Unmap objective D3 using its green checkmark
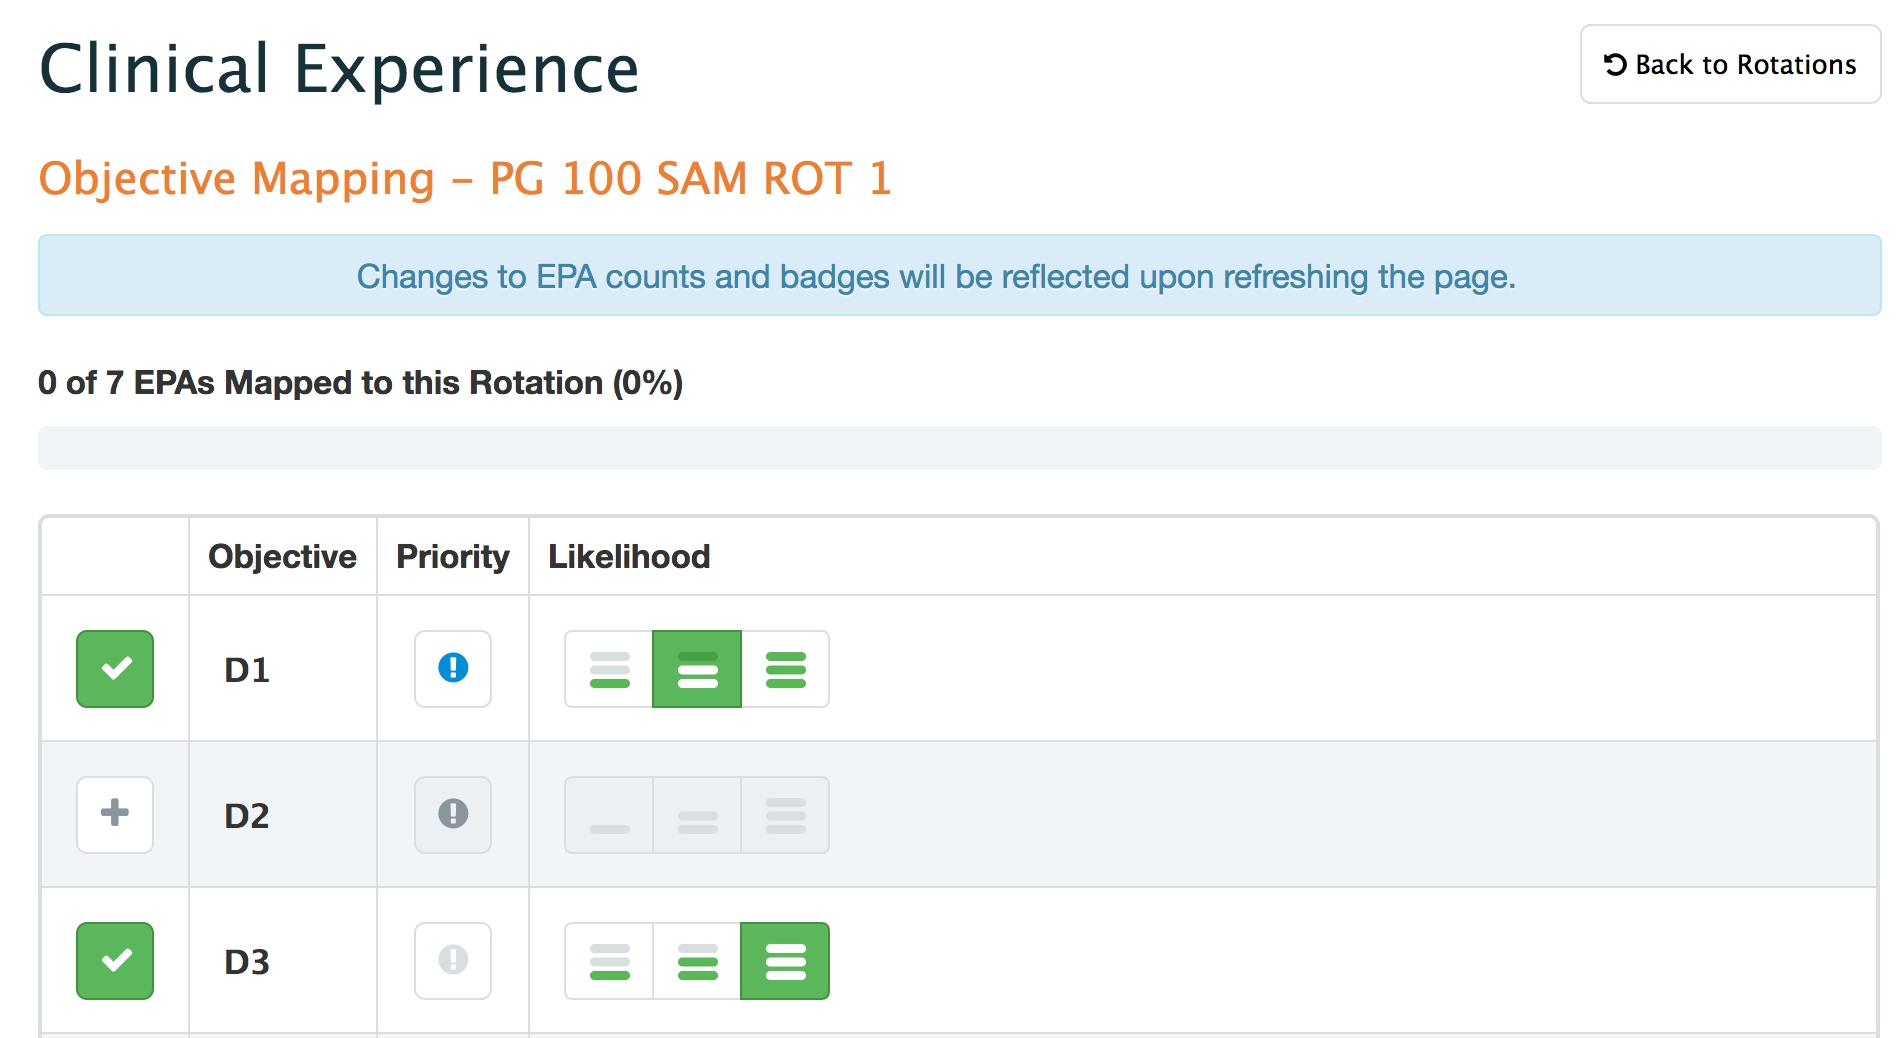The height and width of the screenshot is (1038, 1902). [x=115, y=961]
